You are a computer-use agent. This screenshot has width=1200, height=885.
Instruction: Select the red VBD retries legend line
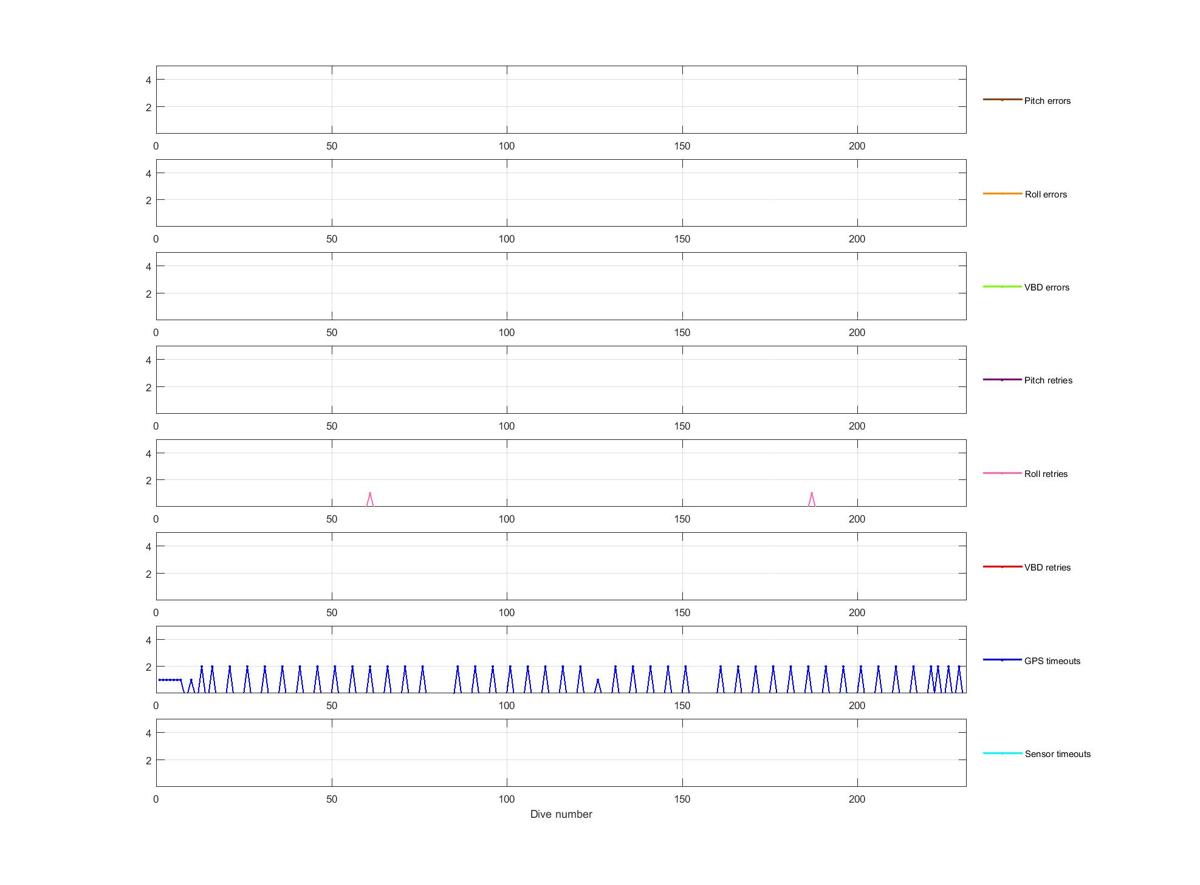(1002, 567)
